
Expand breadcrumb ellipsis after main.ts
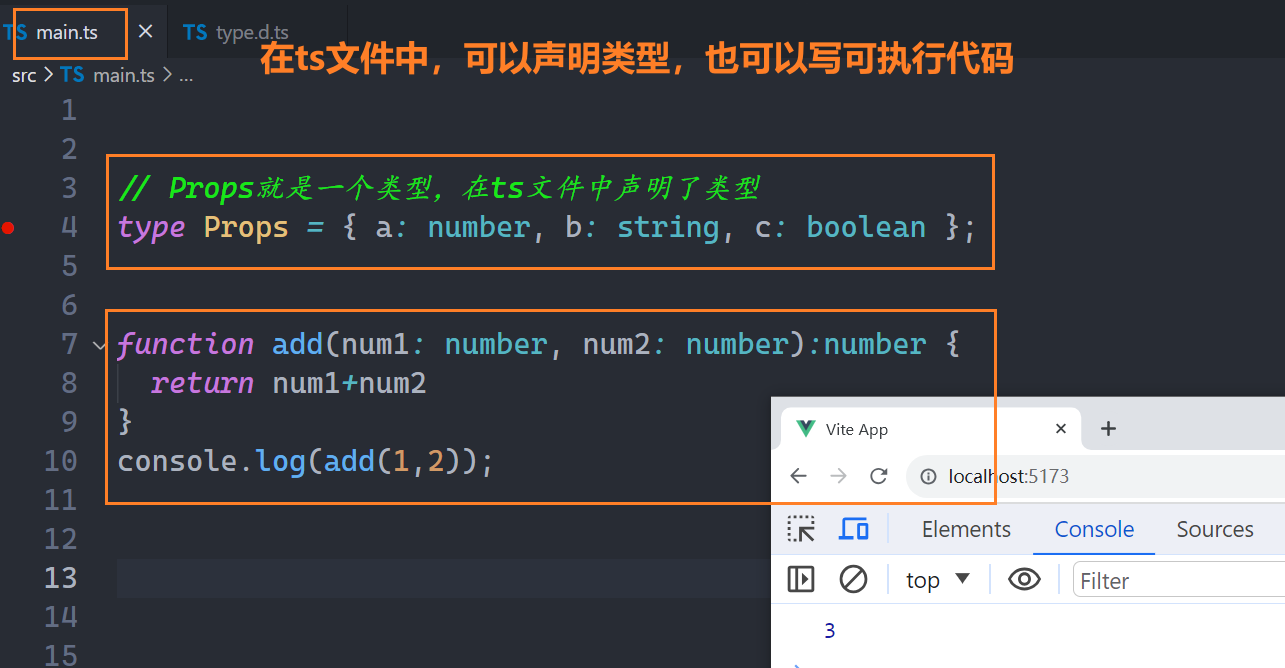point(186,75)
